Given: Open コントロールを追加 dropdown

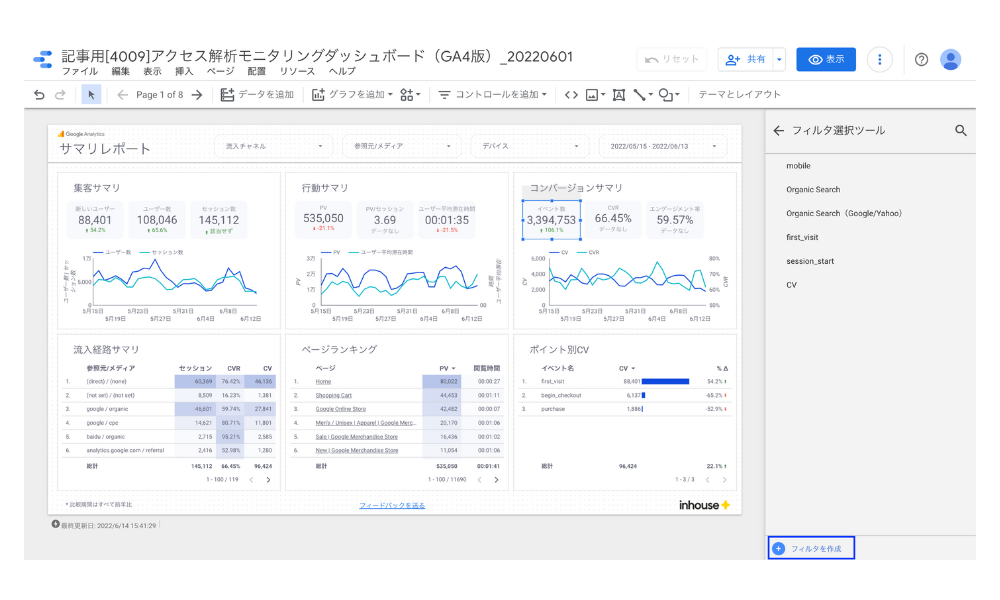Looking at the screenshot, I should pyautogui.click(x=492, y=94).
